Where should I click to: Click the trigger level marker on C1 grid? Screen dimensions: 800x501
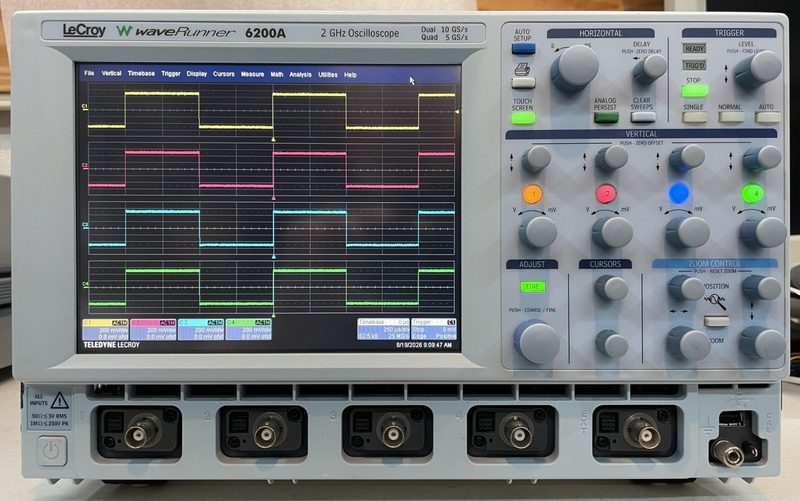457,111
